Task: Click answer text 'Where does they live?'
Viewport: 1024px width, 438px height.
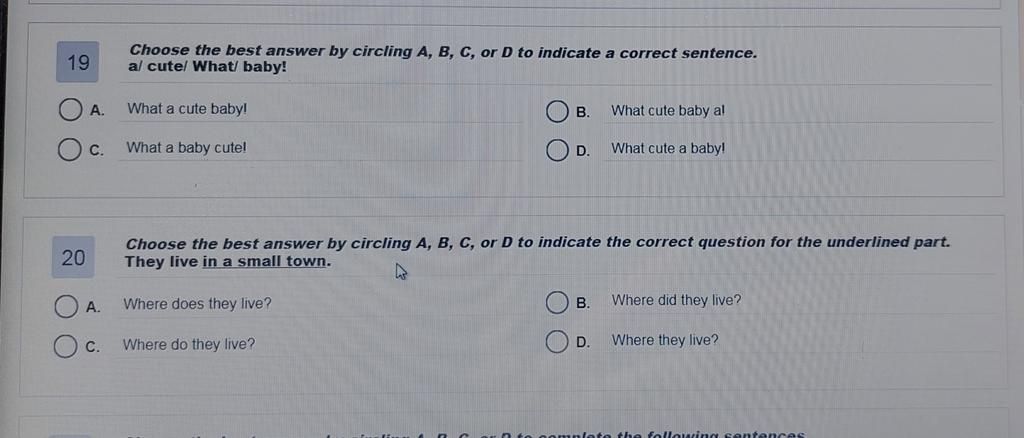Action: click(197, 304)
